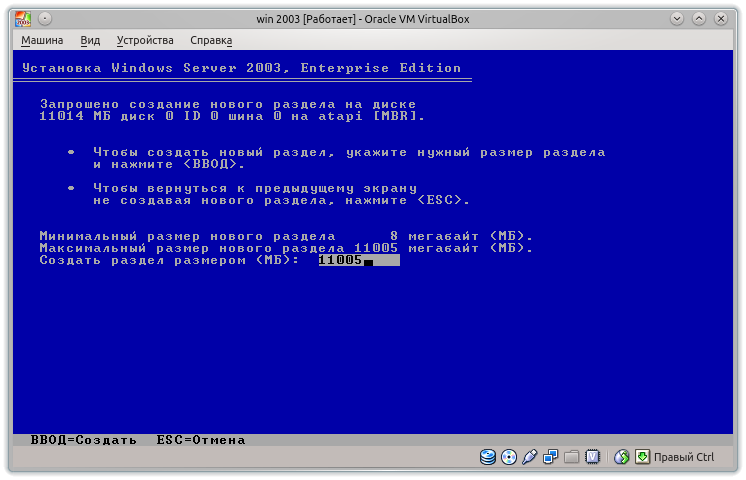The image size is (746, 480).
Task: Click the Максимальный размер нового раздела line
Action: click(x=286, y=248)
